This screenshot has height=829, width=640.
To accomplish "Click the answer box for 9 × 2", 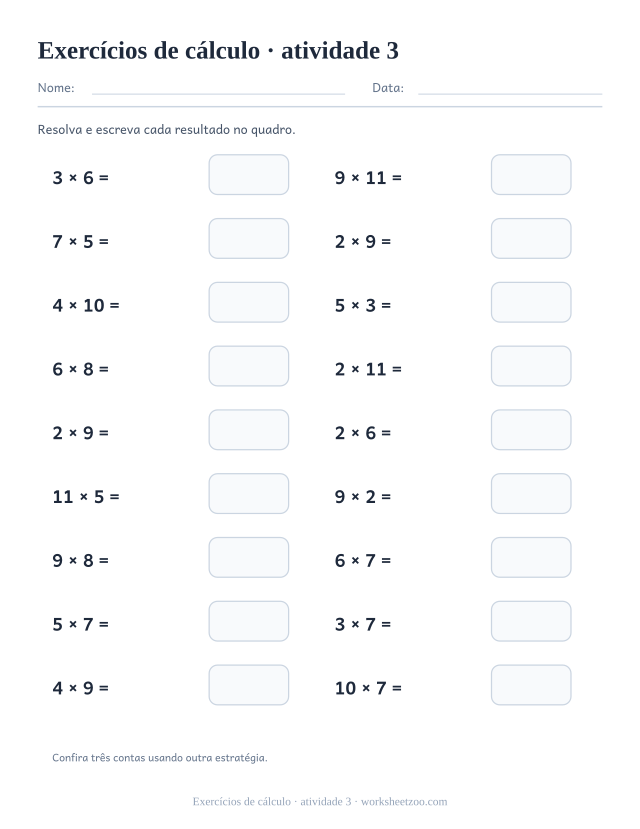I will tap(531, 494).
